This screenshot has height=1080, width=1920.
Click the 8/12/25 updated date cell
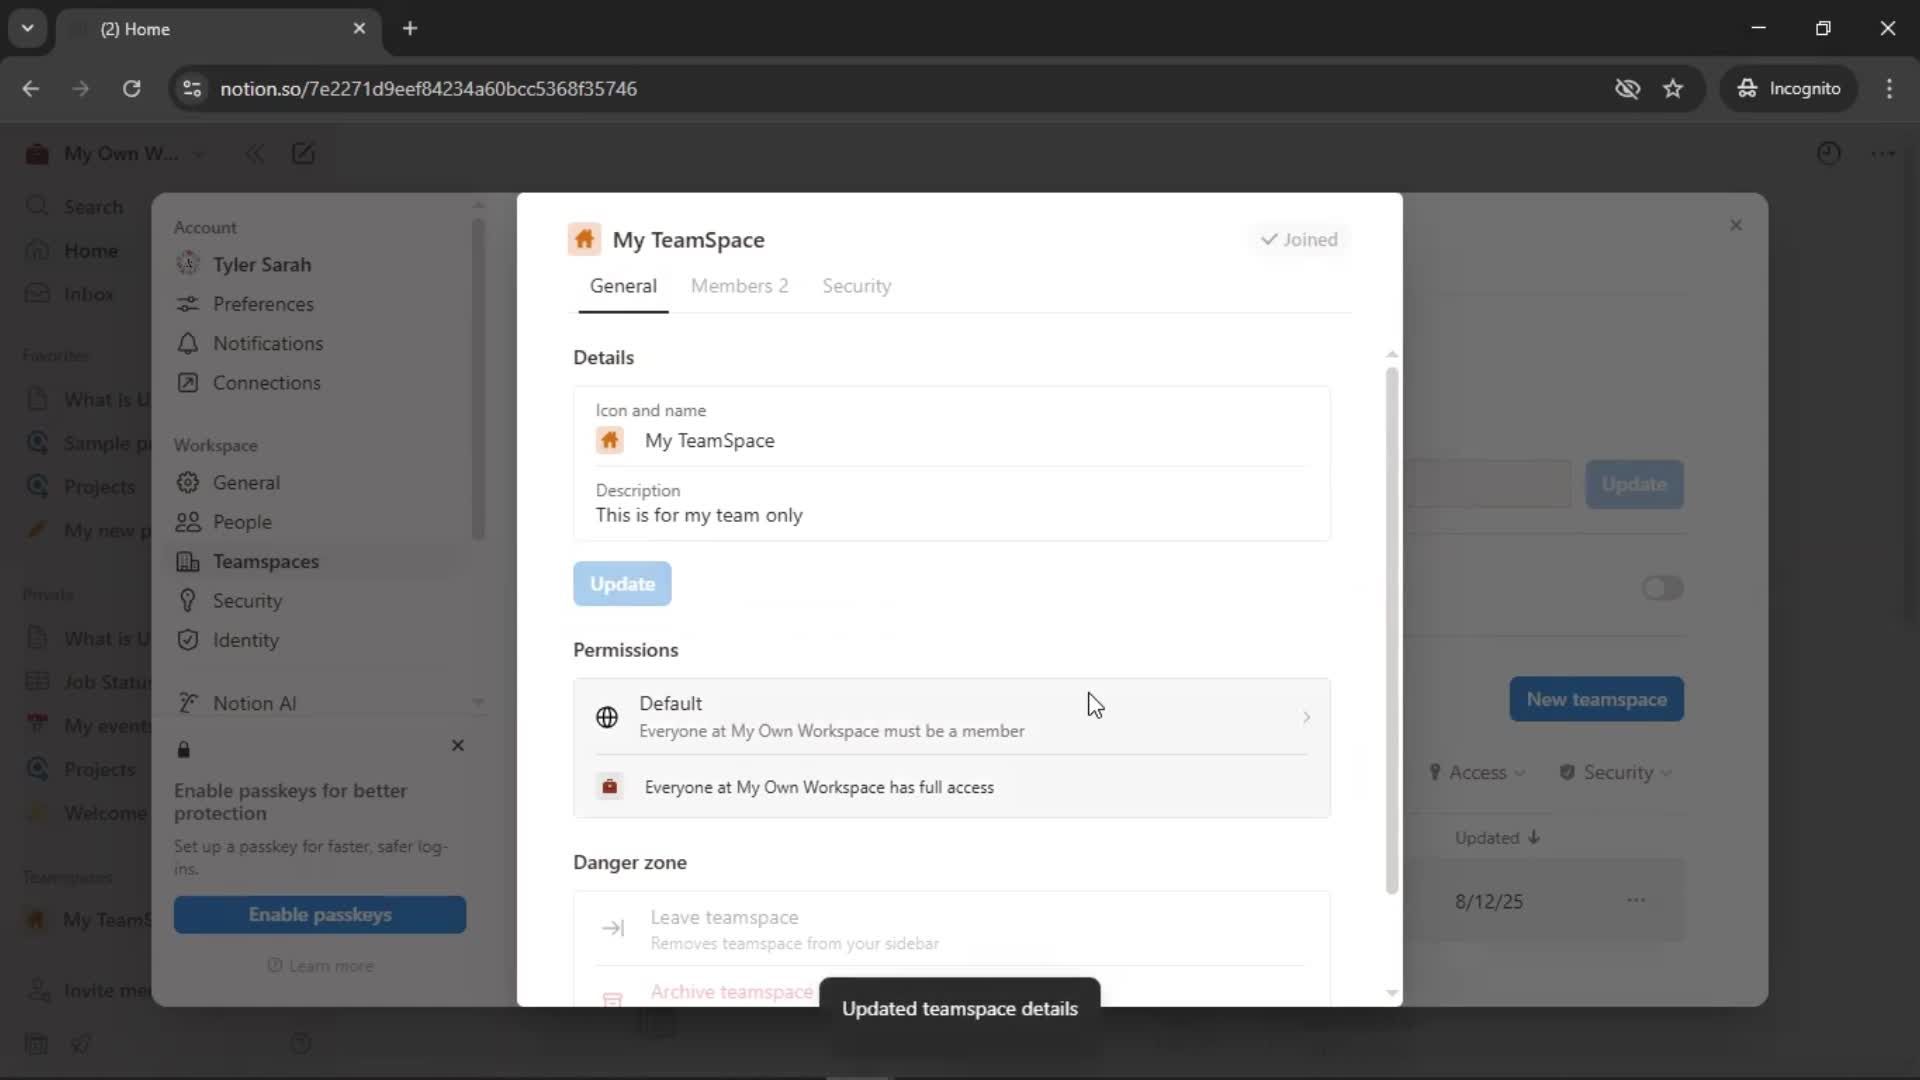[1488, 902]
